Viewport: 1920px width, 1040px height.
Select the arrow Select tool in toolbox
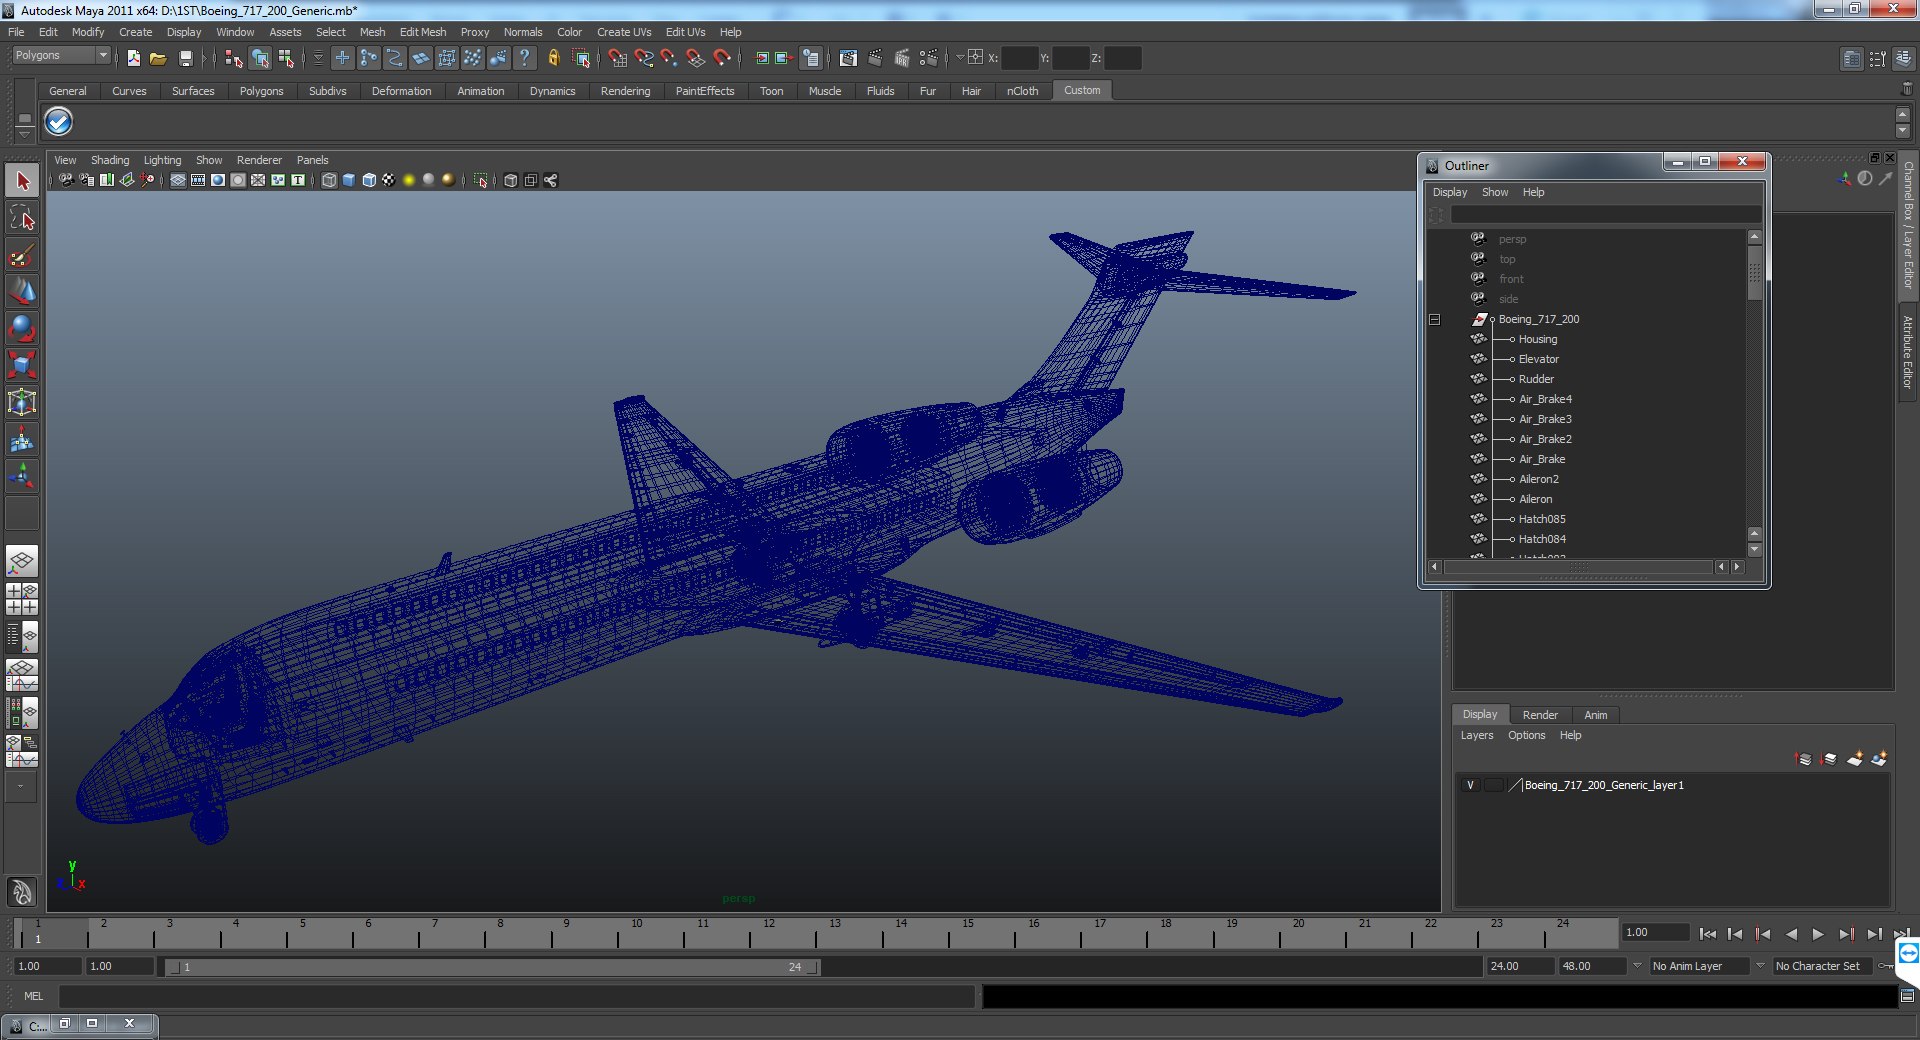point(22,181)
